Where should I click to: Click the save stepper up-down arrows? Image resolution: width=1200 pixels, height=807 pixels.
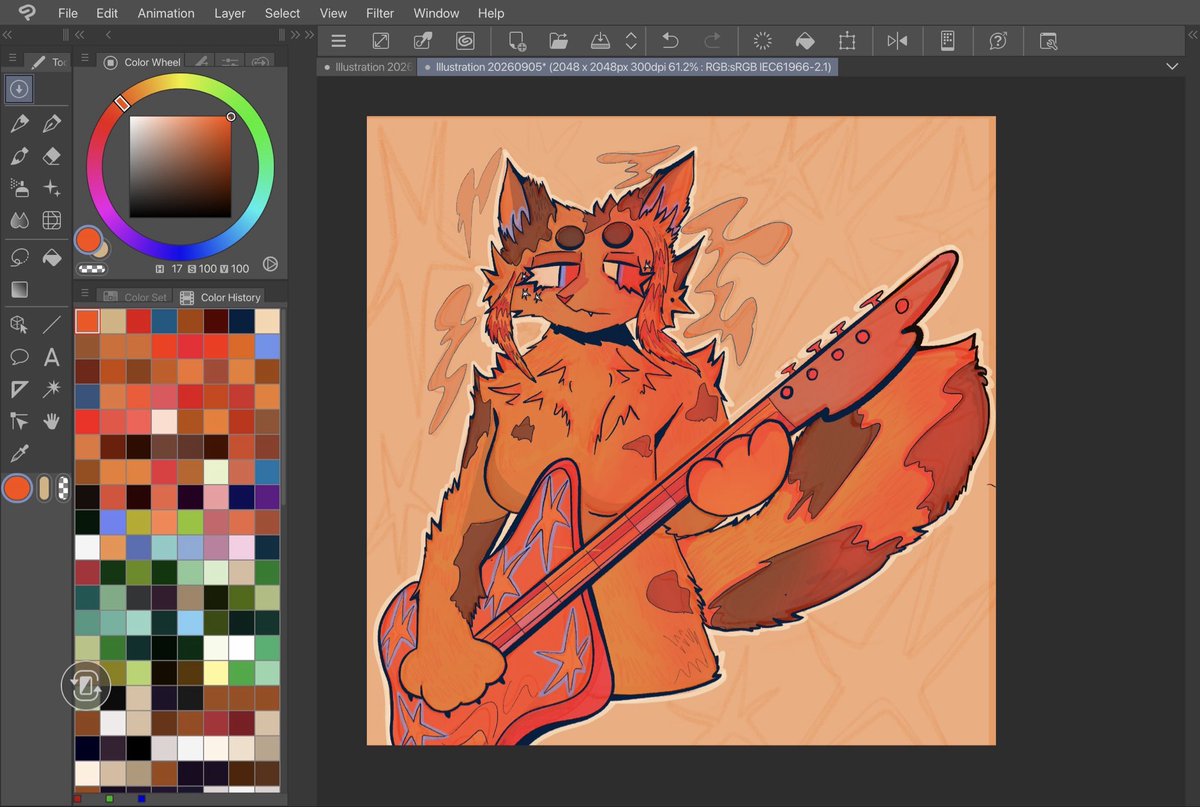(631, 41)
